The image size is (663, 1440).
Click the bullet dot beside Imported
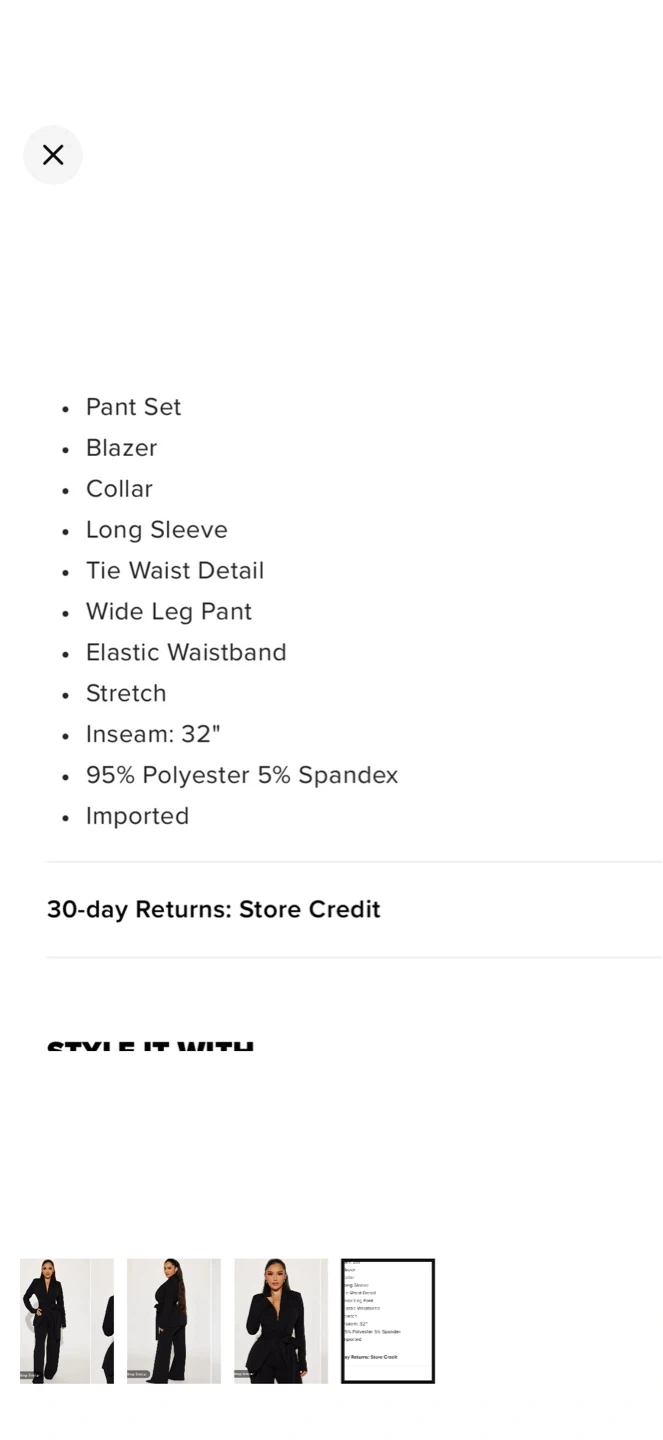click(66, 818)
